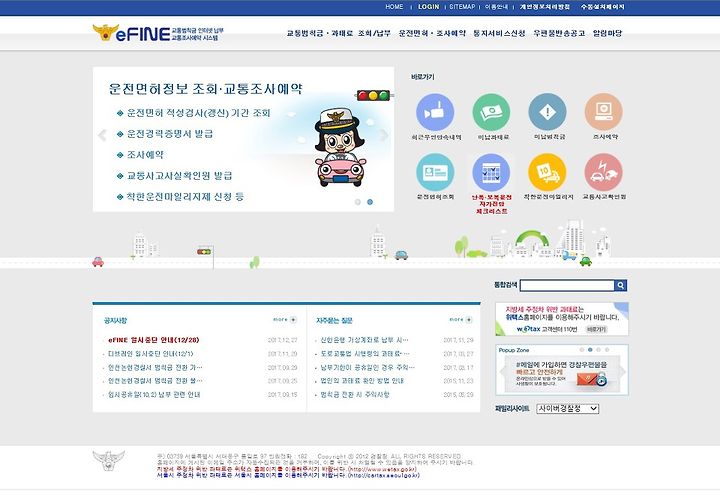Screen dimensions: 720x501
Task: Open the 교통범칙금·과태료 조회/납부 menu
Action: [x=338, y=33]
